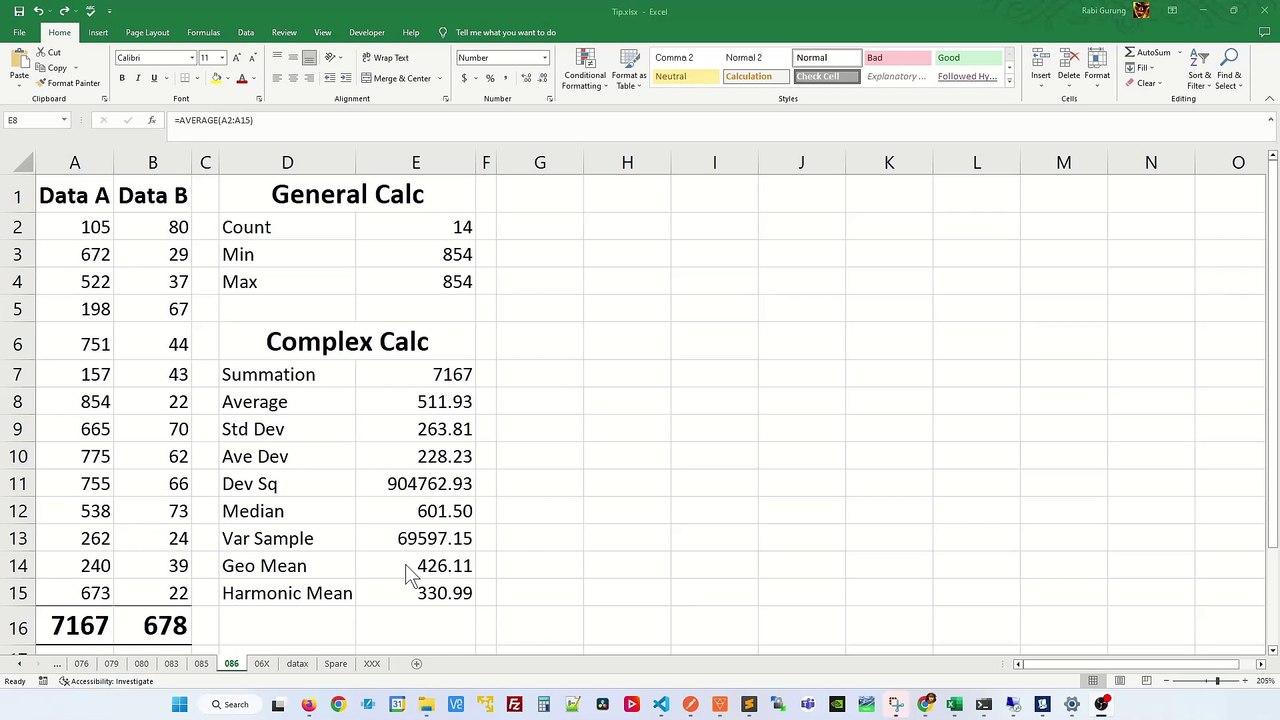
Task: Click the Paste clipboard icon
Action: (18, 60)
